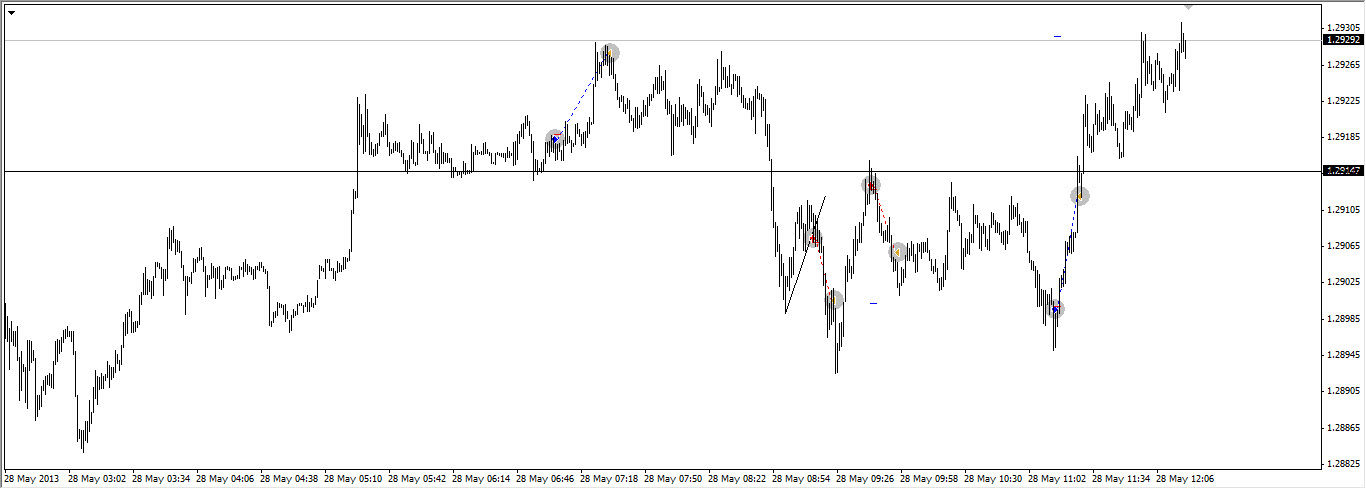Click the "28 May 08:22" time label
This screenshot has width=1366, height=489.
point(738,479)
